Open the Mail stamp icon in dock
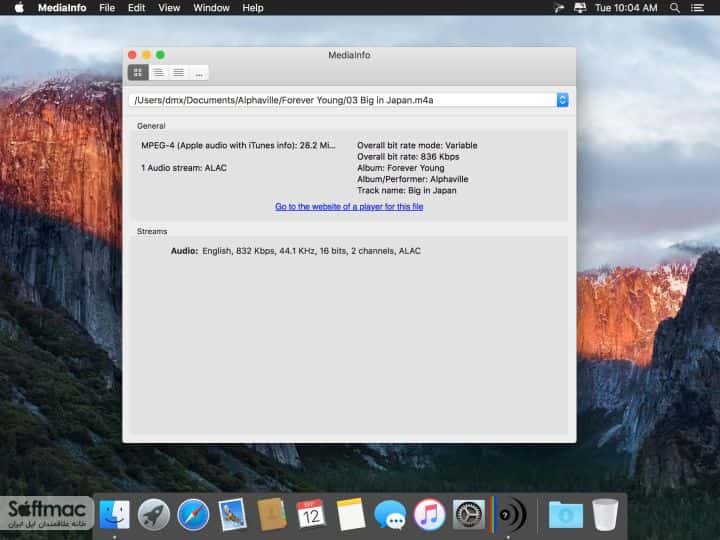Viewport: 720px width, 540px height. click(x=232, y=515)
